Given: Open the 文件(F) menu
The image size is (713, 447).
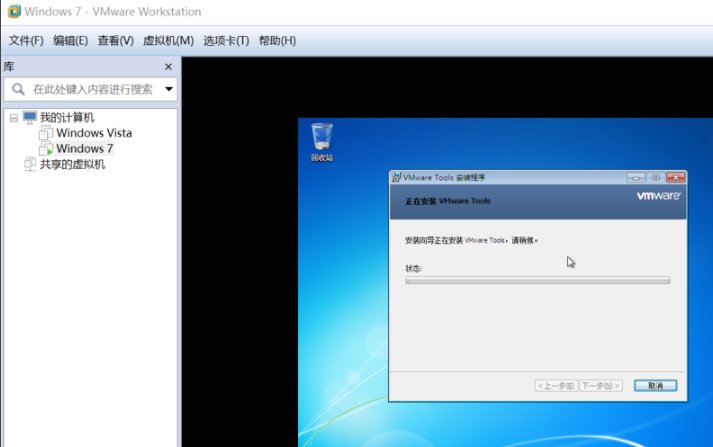Looking at the screenshot, I should click(x=26, y=40).
